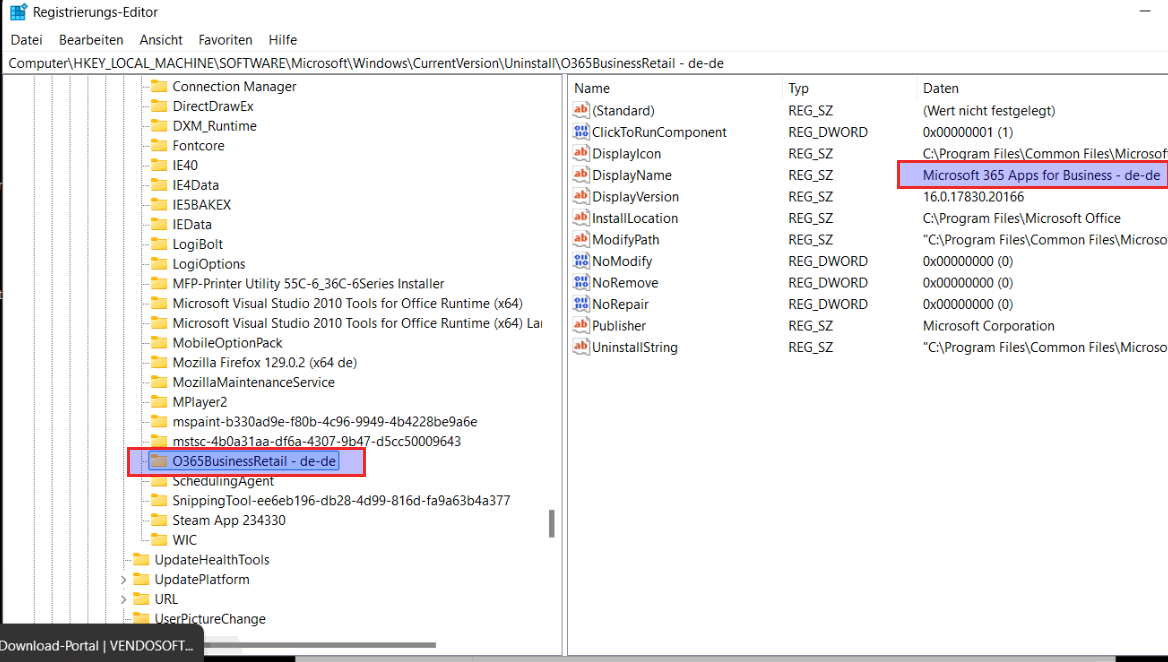This screenshot has height=662, width=1168.
Task: Click the Registry Editor app icon in title bar
Action: (18, 12)
